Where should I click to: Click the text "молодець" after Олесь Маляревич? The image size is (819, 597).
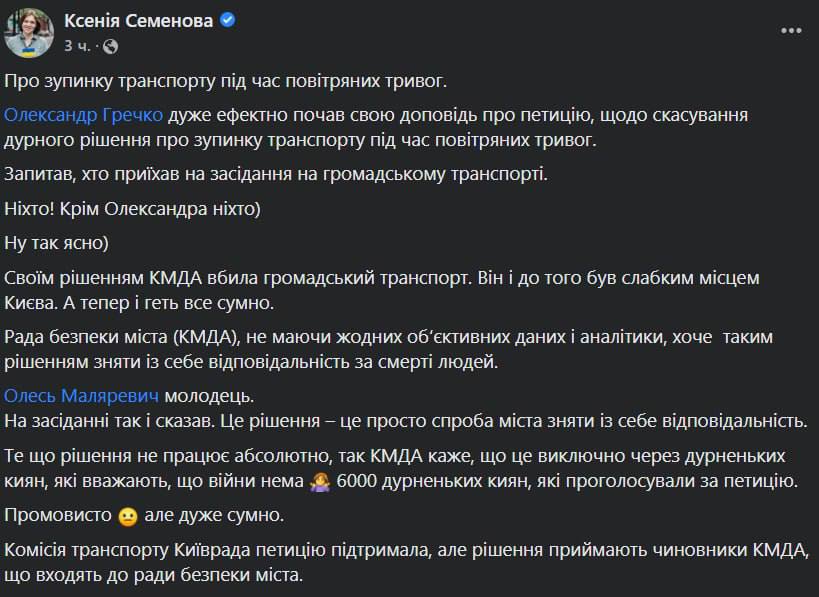[200, 395]
